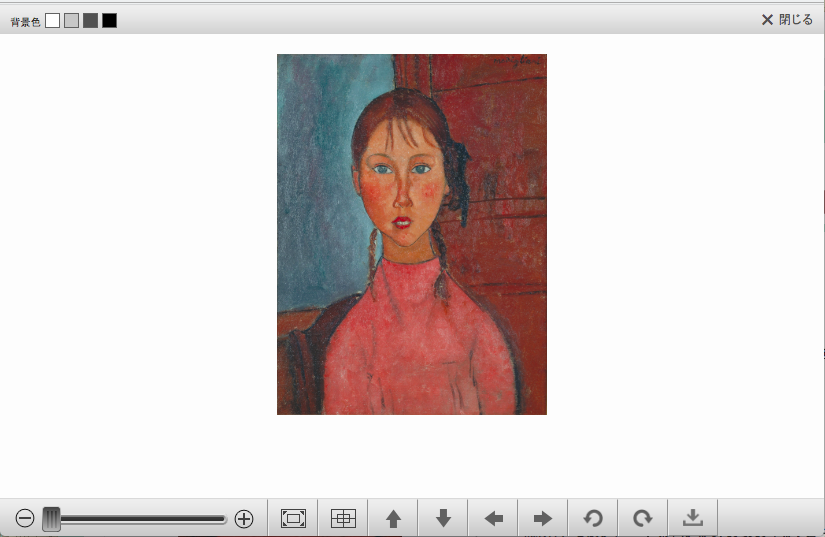Move image up with up arrow
The height and width of the screenshot is (537, 825).
(x=393, y=519)
